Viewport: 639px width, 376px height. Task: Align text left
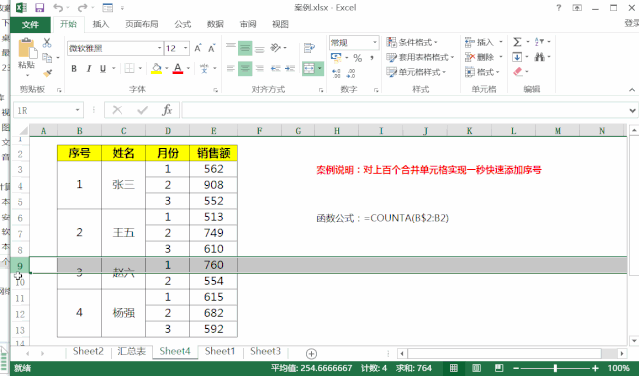(231, 68)
